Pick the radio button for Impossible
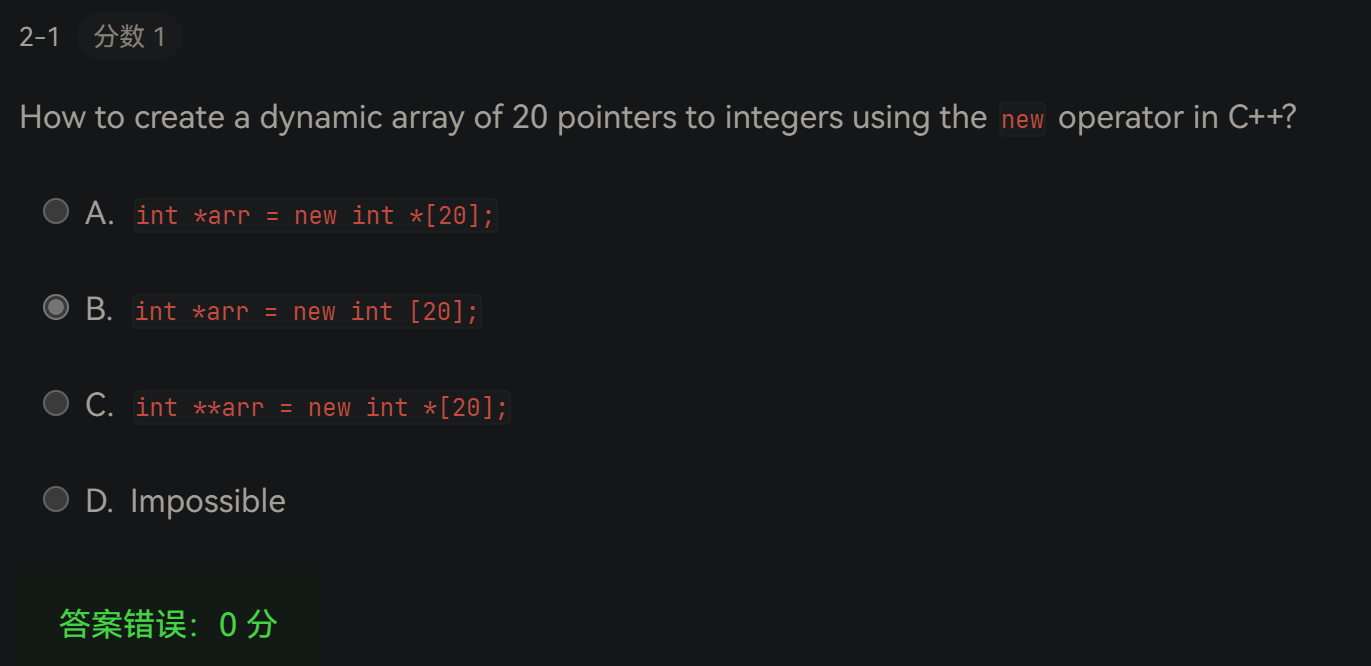 tap(56, 499)
